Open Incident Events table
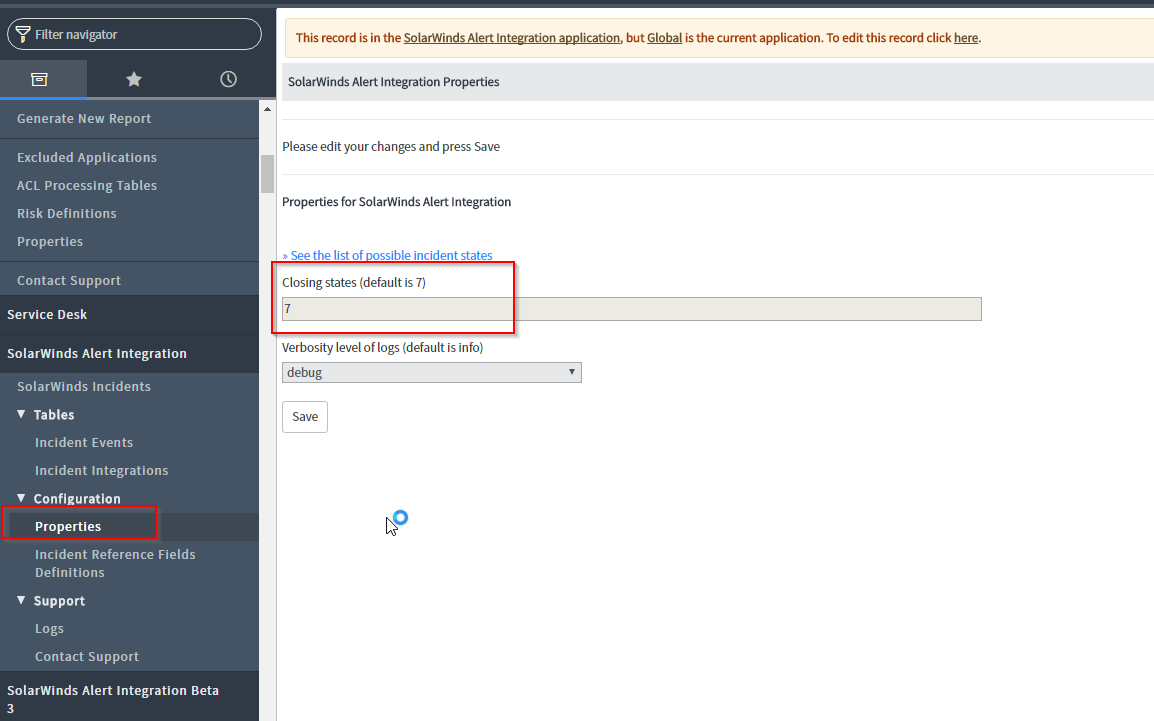1154x721 pixels. (84, 442)
